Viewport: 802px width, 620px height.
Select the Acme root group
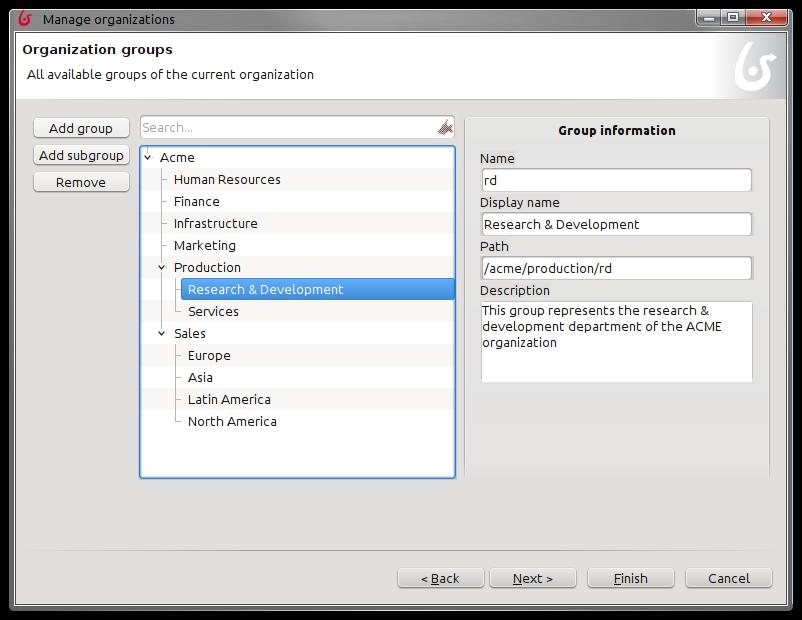[x=177, y=158]
